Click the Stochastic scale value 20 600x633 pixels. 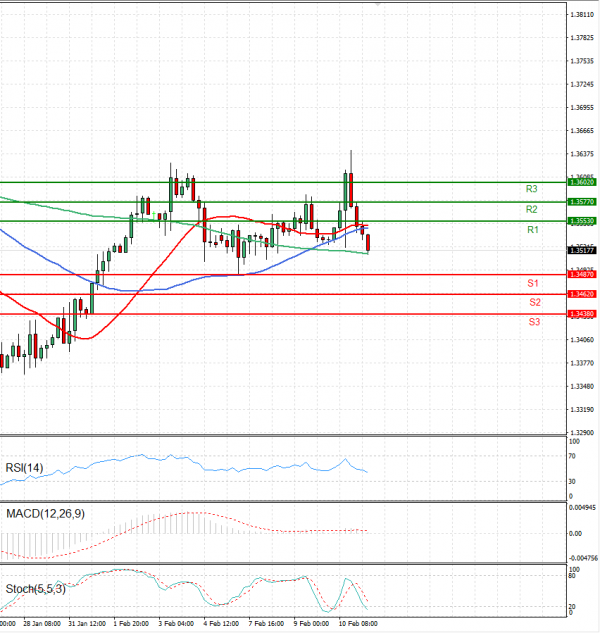pyautogui.click(x=572, y=607)
